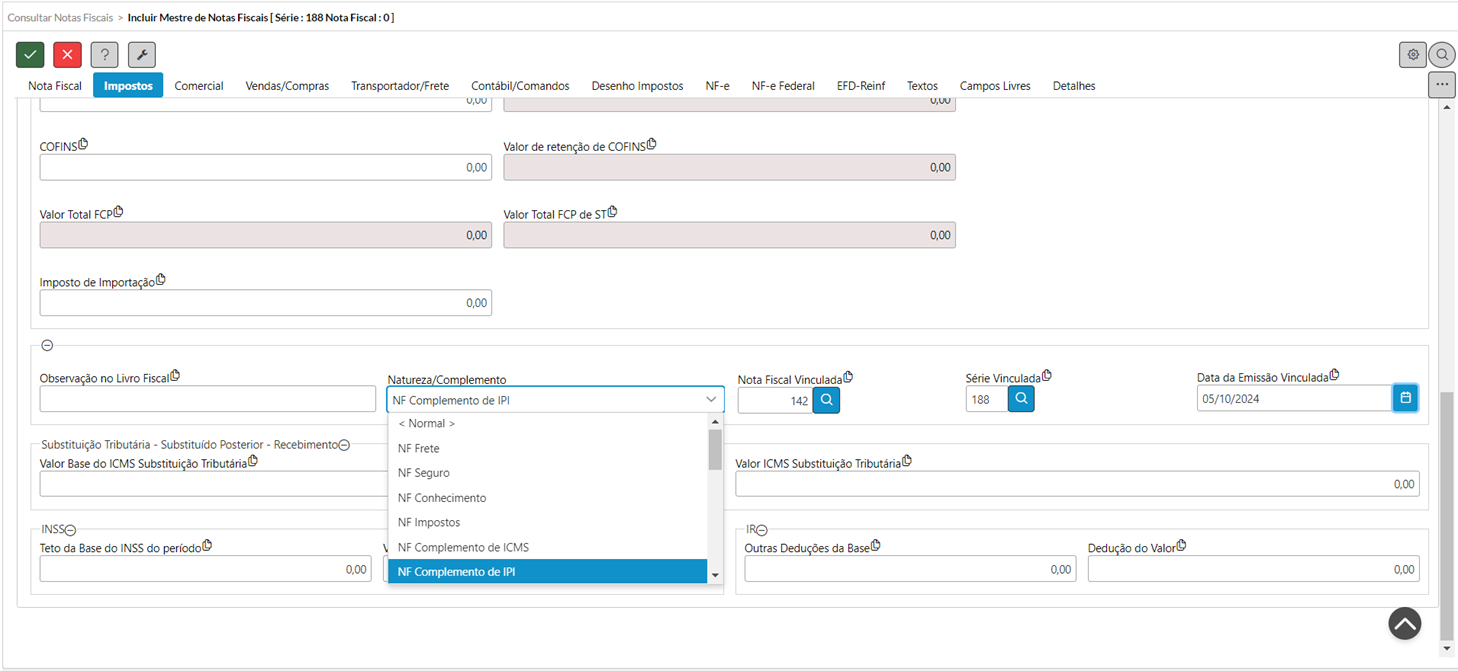1458x671 pixels.
Task: Click the Observação no Livro Fiscal field
Action: [207, 399]
